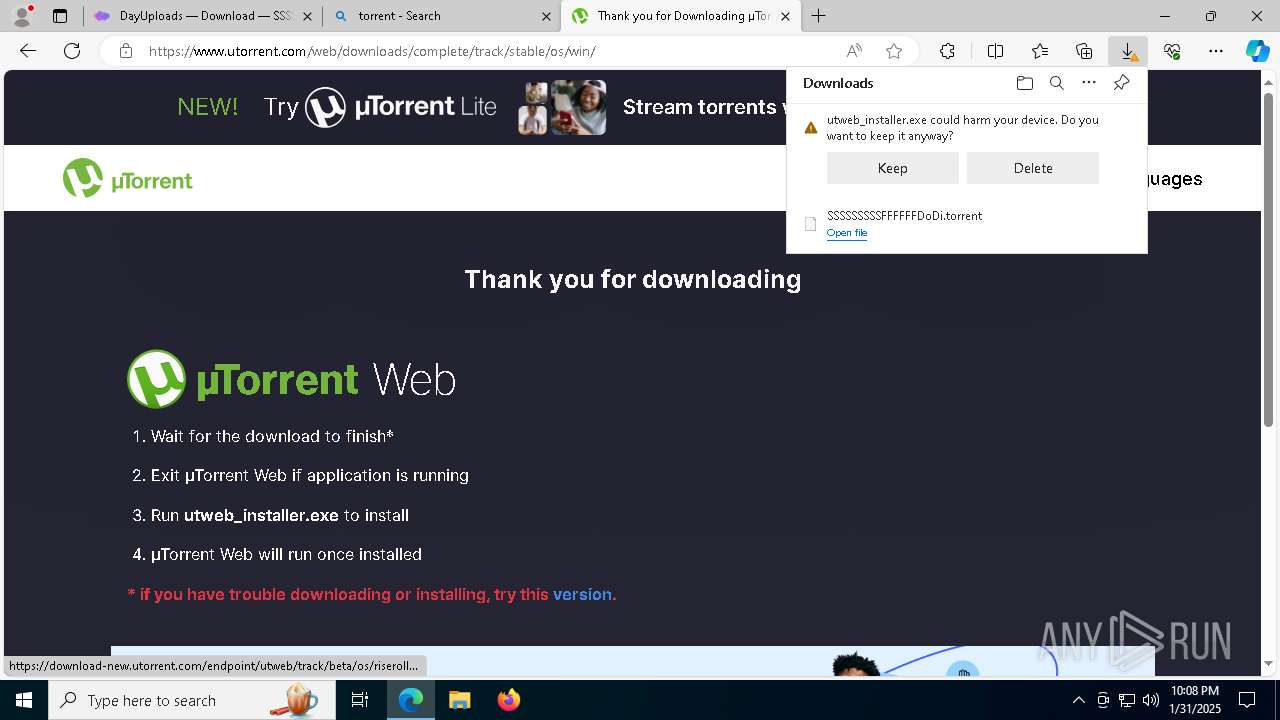Open the tab actions menu icon
Screen dimensions: 1280x720
point(60,16)
